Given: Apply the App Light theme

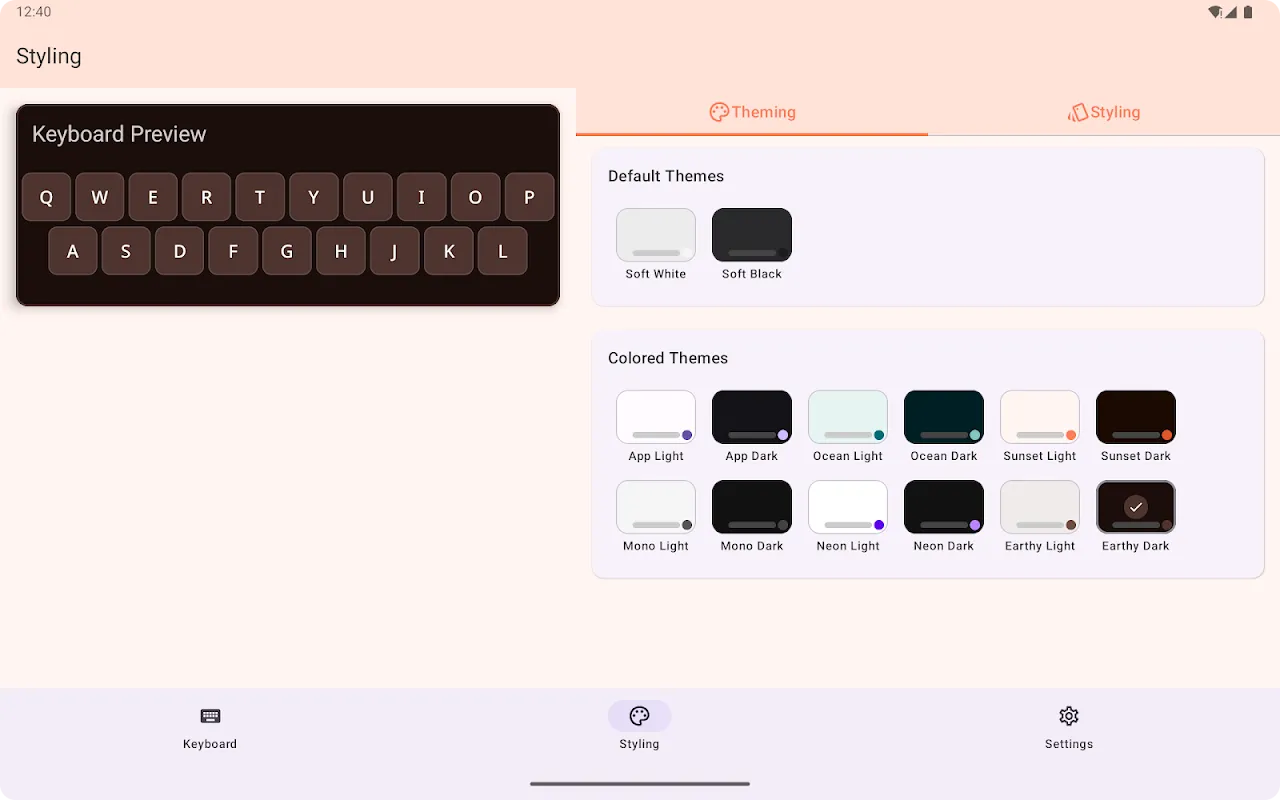Looking at the screenshot, I should (656, 417).
